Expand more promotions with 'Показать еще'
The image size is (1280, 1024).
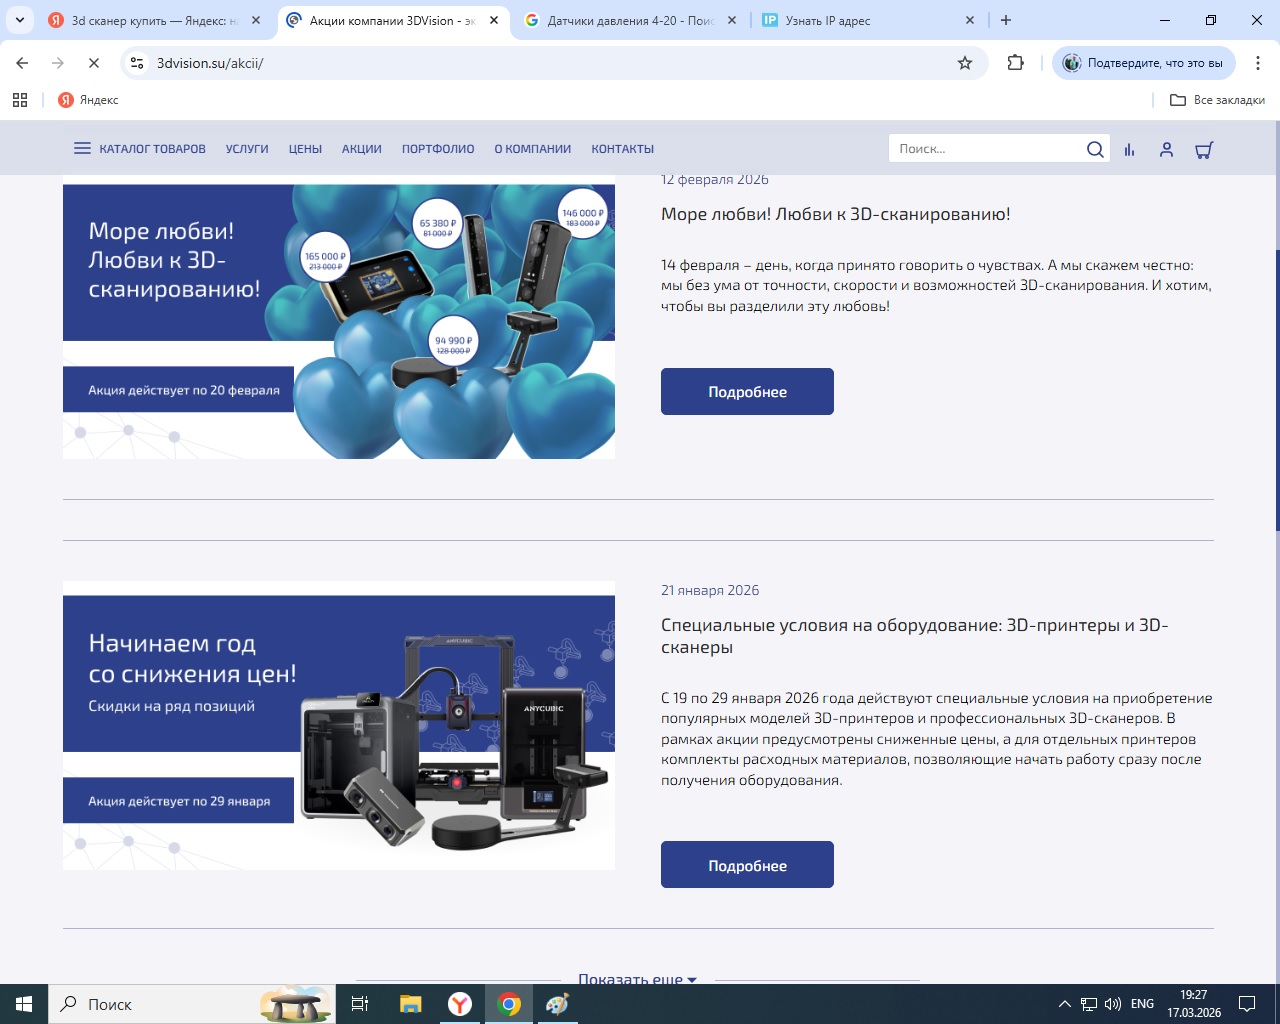point(637,979)
